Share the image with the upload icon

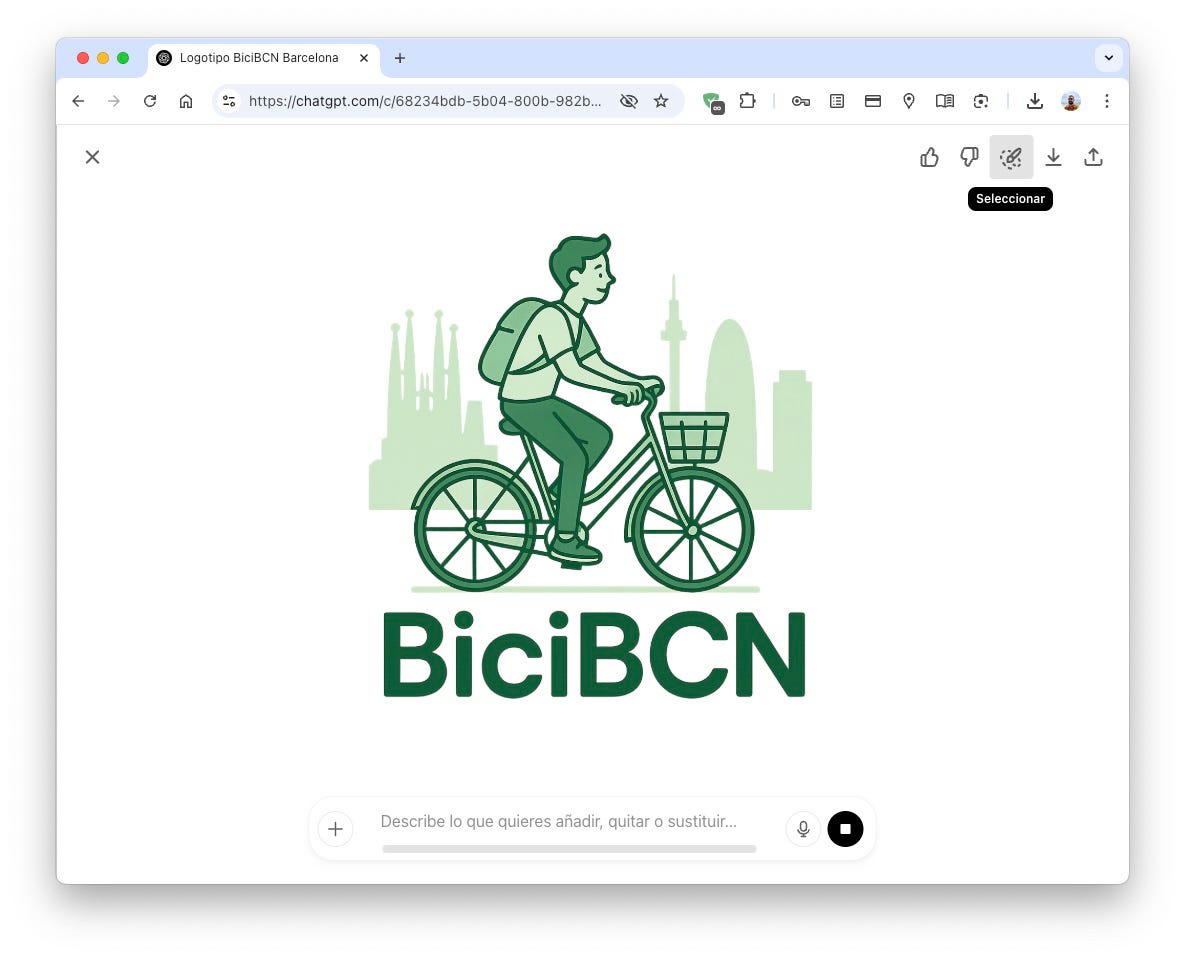coord(1094,157)
